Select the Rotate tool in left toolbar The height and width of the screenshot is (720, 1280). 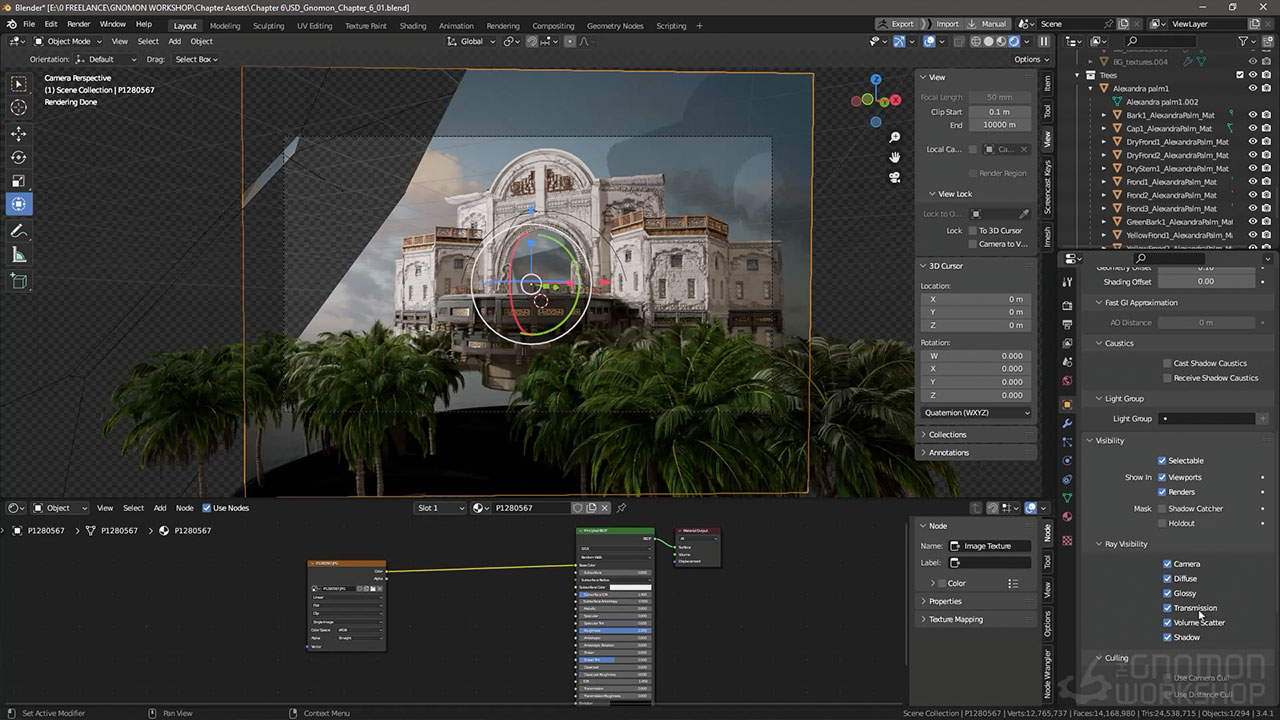[19, 157]
